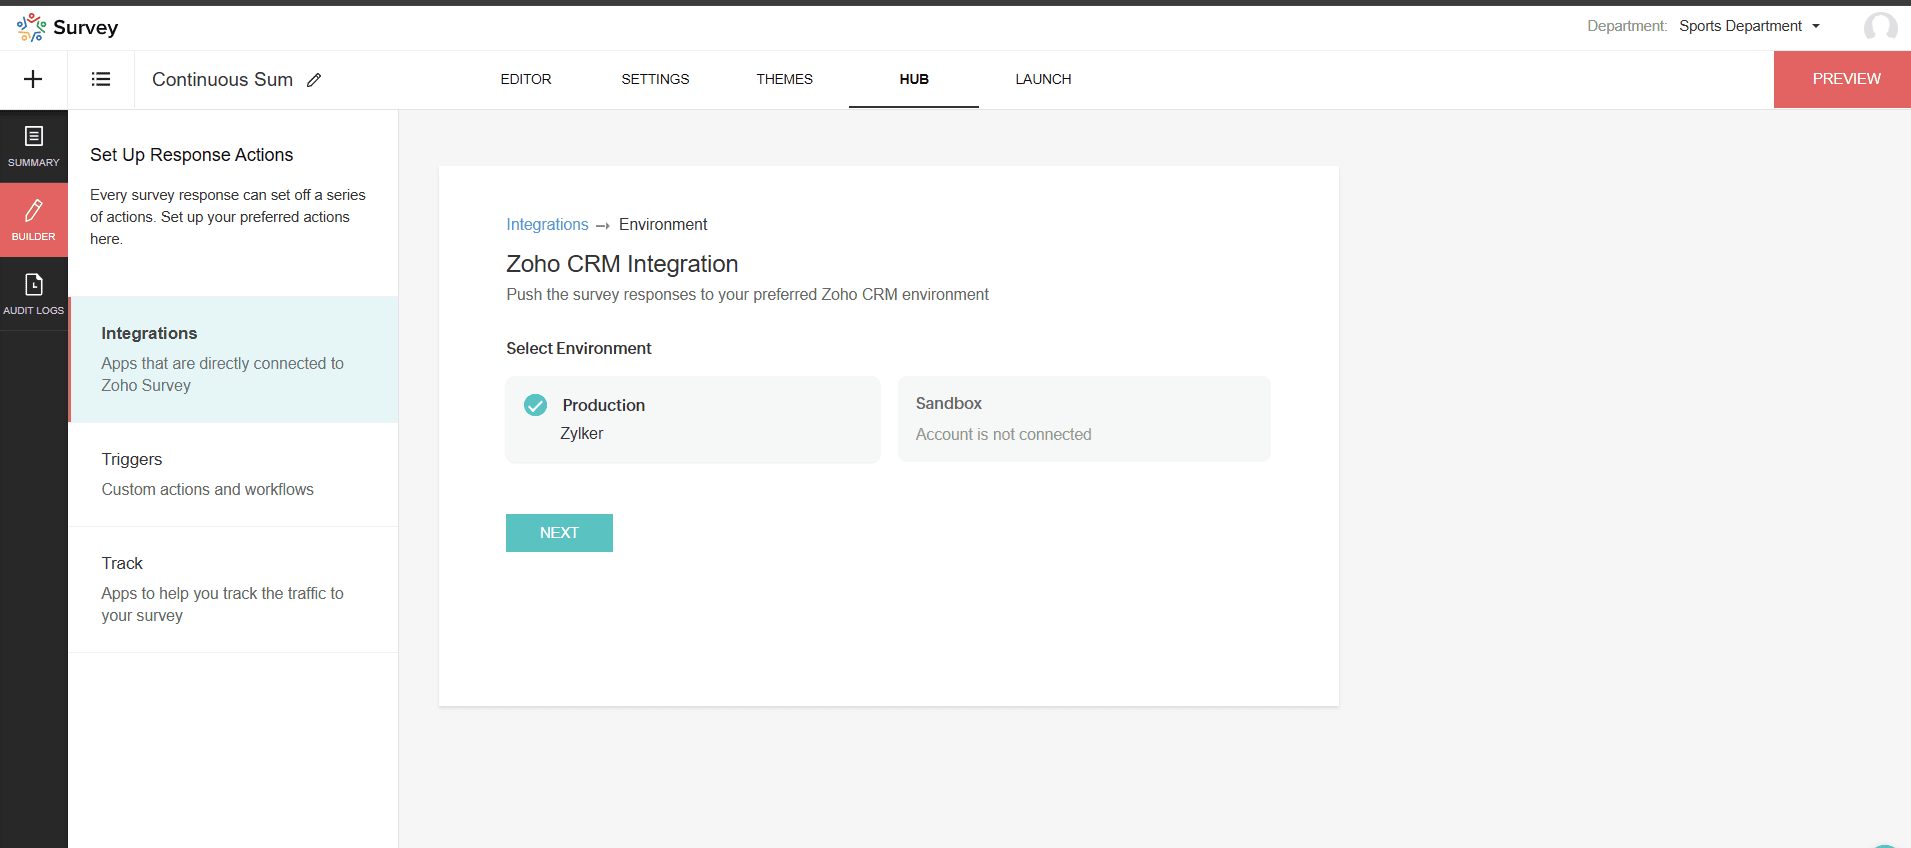Edit the Continuous Sum title pencil icon

click(314, 80)
